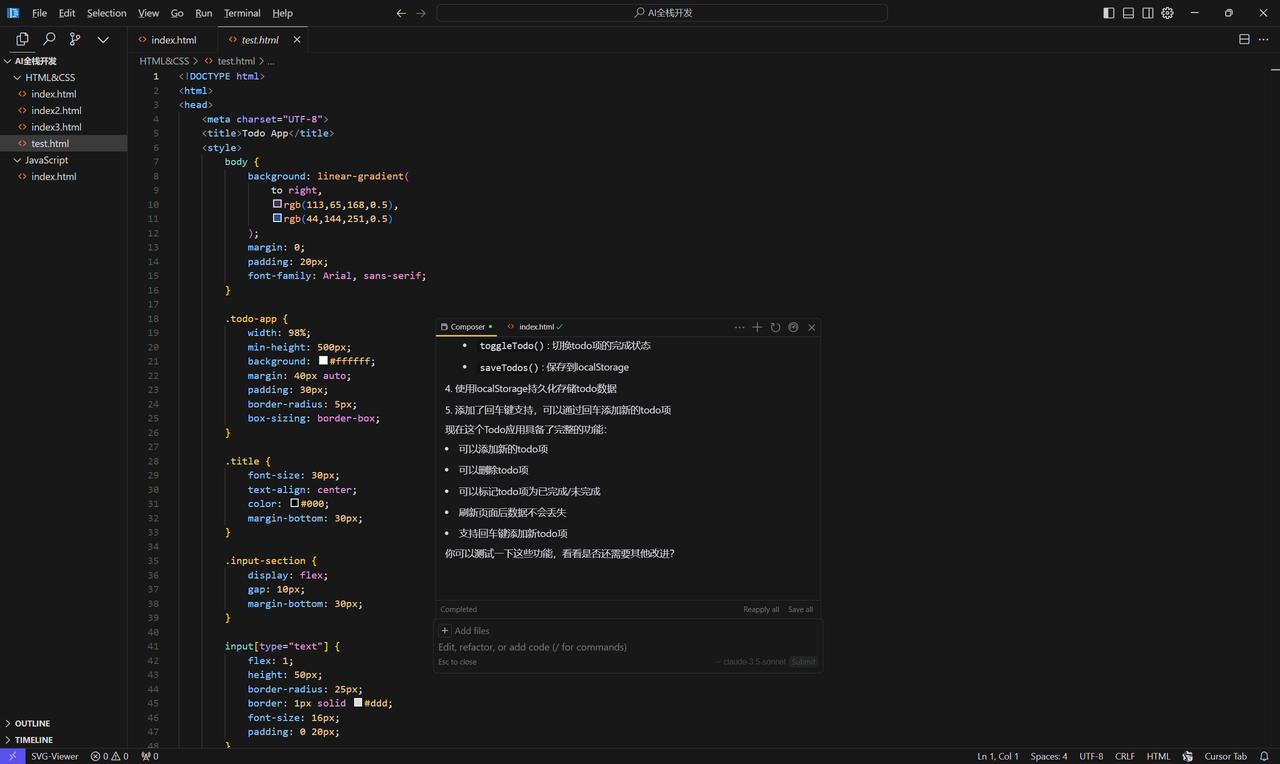Click the Composer history refresh icon
This screenshot has height=764, width=1280.
[775, 327]
